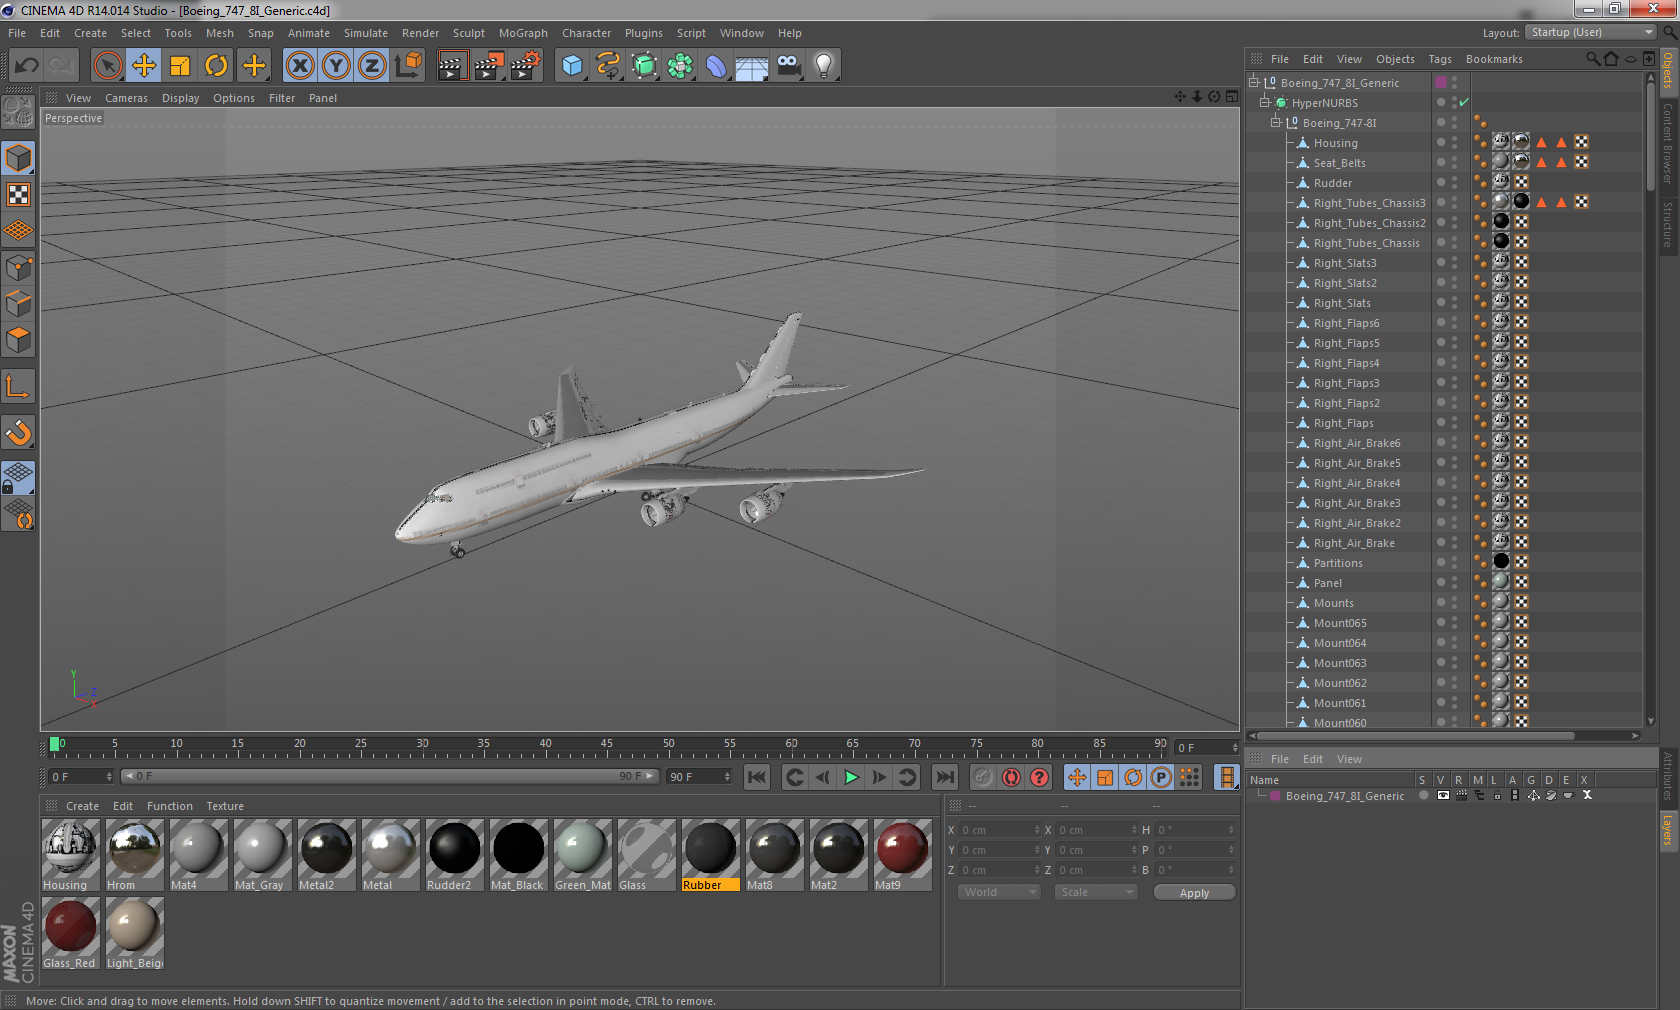Add a Floor environment object
Image resolution: width=1680 pixels, height=1010 pixels.
752,66
